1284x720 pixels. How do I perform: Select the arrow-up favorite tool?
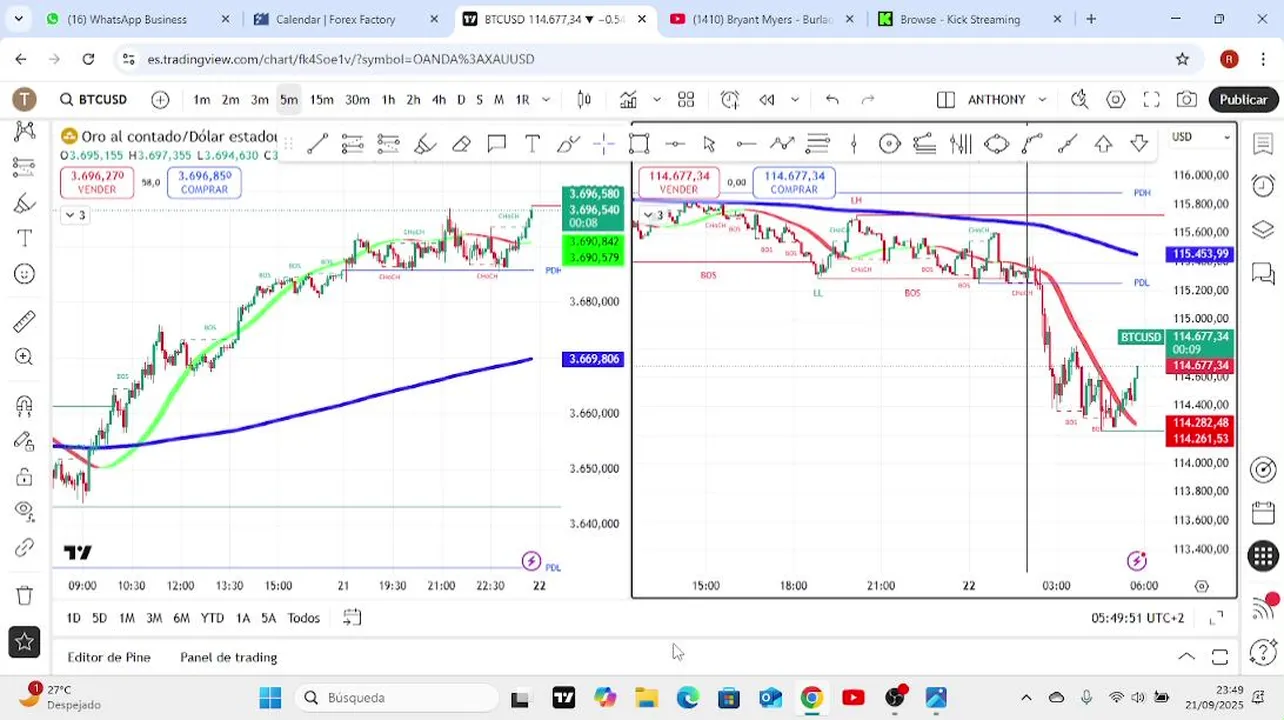point(1103,144)
